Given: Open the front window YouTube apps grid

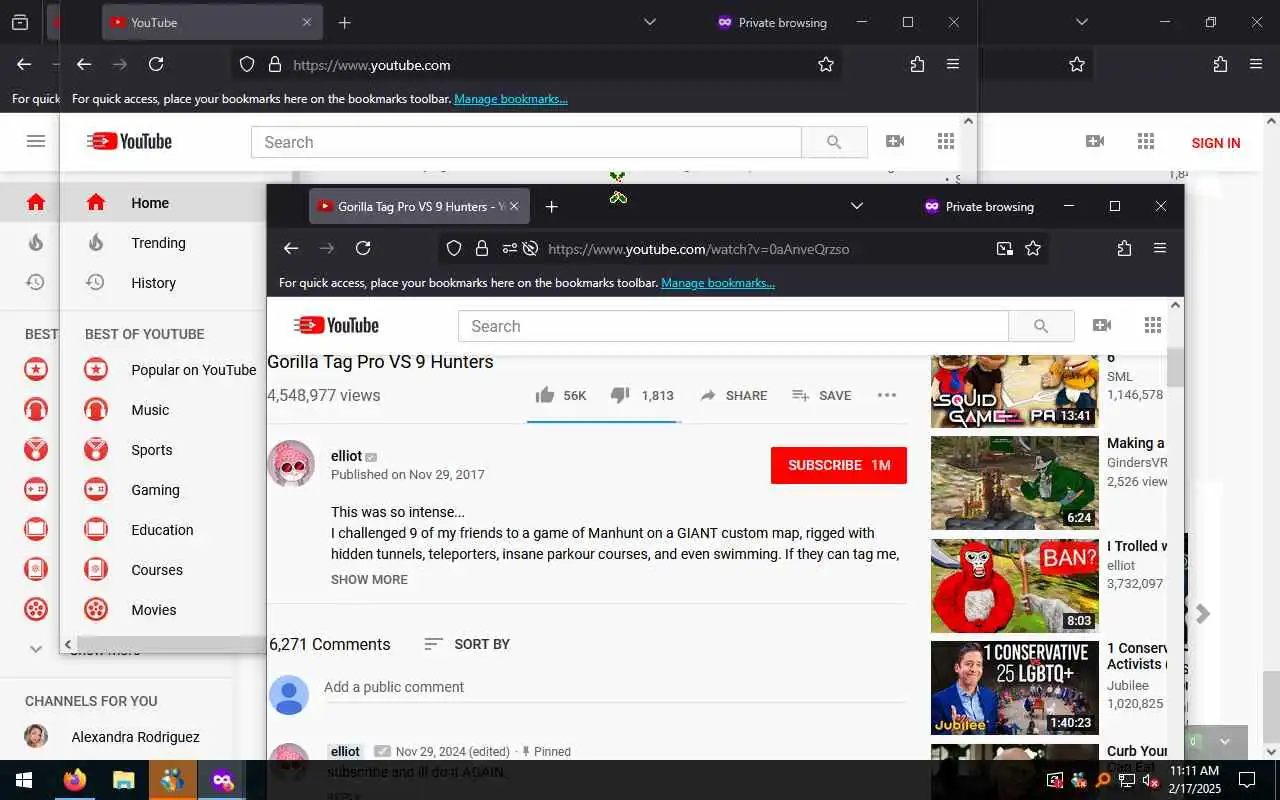Looking at the screenshot, I should click(x=1153, y=326).
